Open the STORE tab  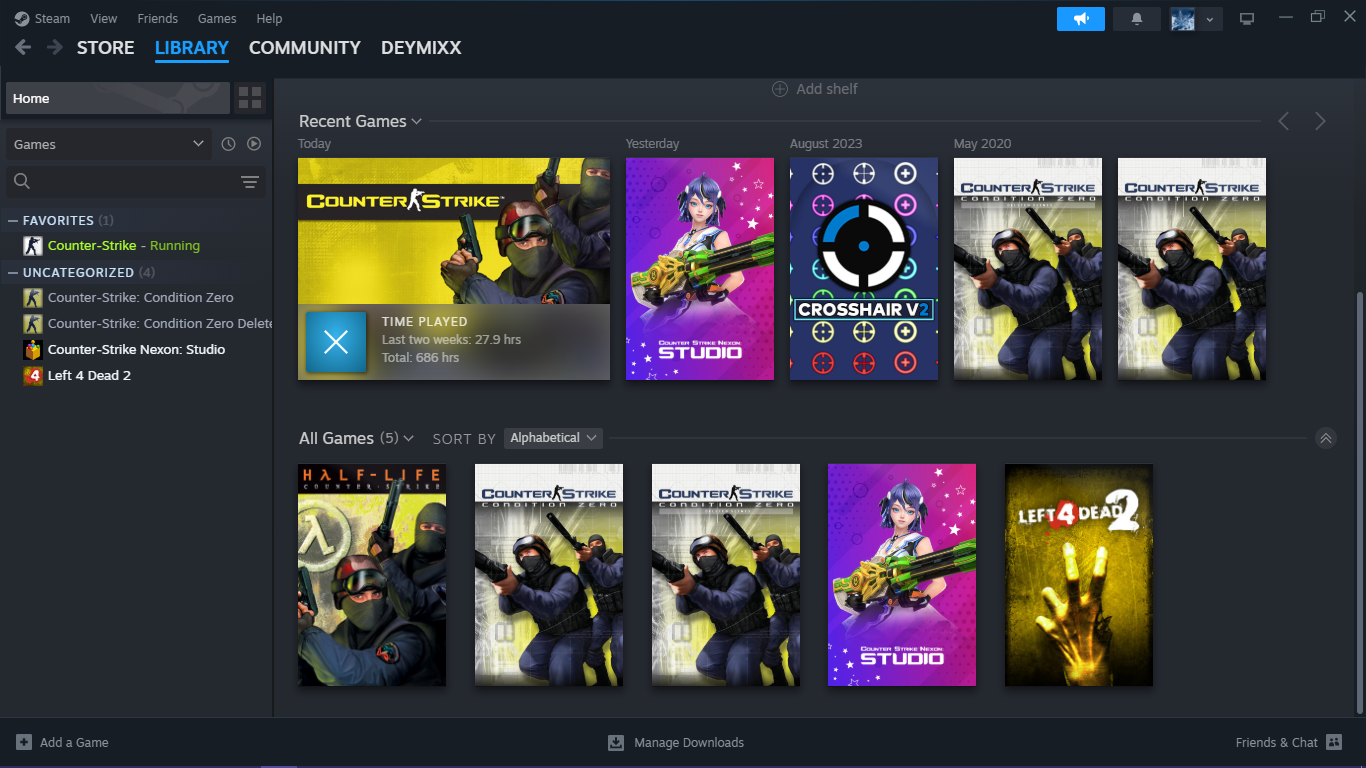105,47
